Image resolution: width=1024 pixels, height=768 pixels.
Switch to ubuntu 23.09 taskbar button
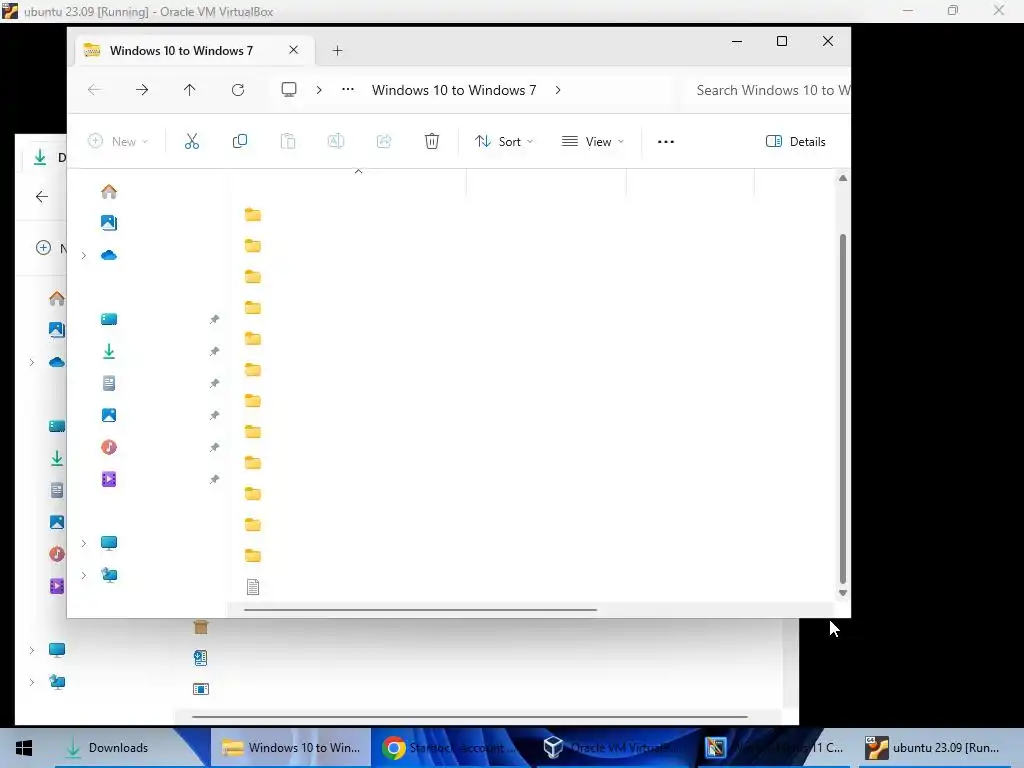coord(934,748)
